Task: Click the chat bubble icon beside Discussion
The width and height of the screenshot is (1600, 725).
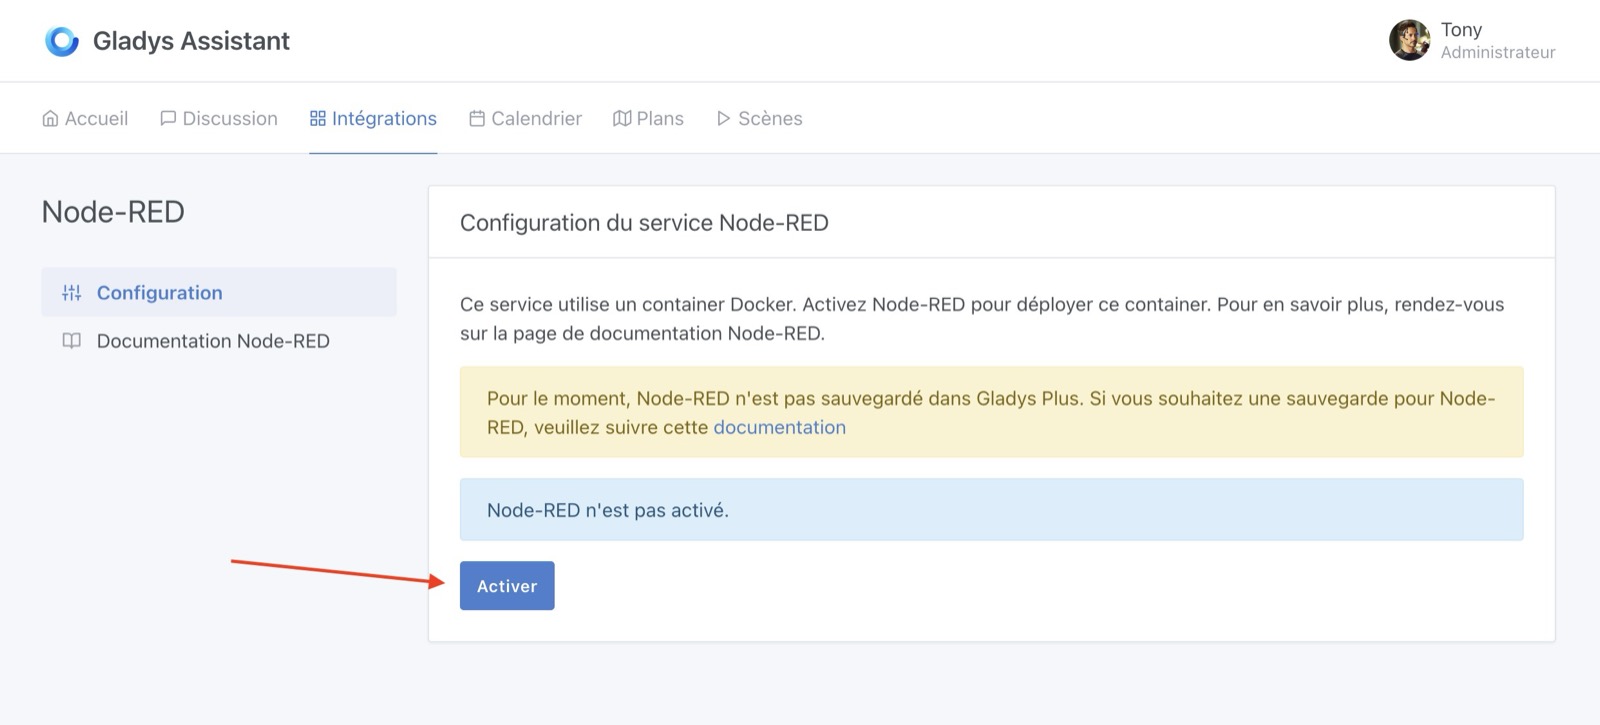Action: (x=168, y=118)
